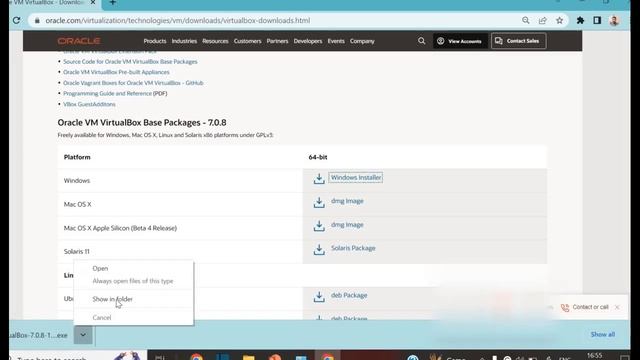Close the Contact or call widget
Screen dimensions: 640x360
617,307
